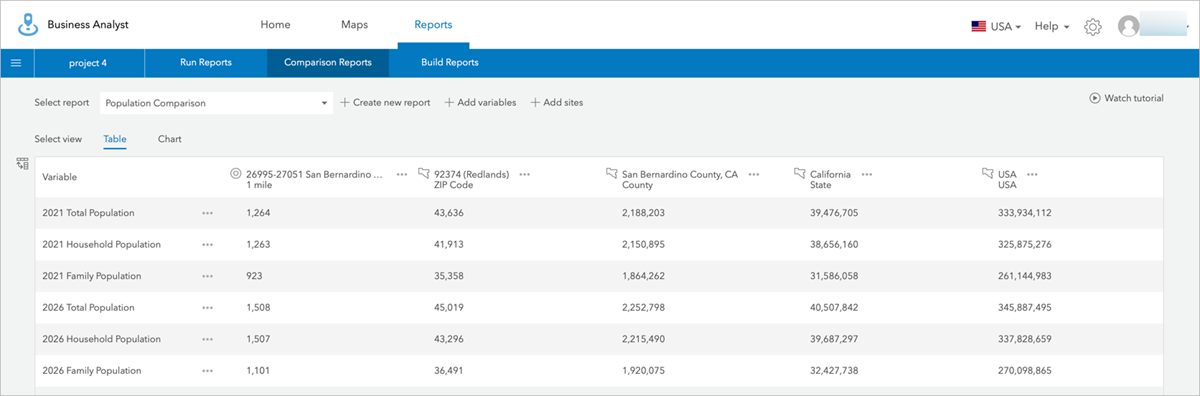Select the Reports tab
The width and height of the screenshot is (1200, 396).
[x=433, y=24]
